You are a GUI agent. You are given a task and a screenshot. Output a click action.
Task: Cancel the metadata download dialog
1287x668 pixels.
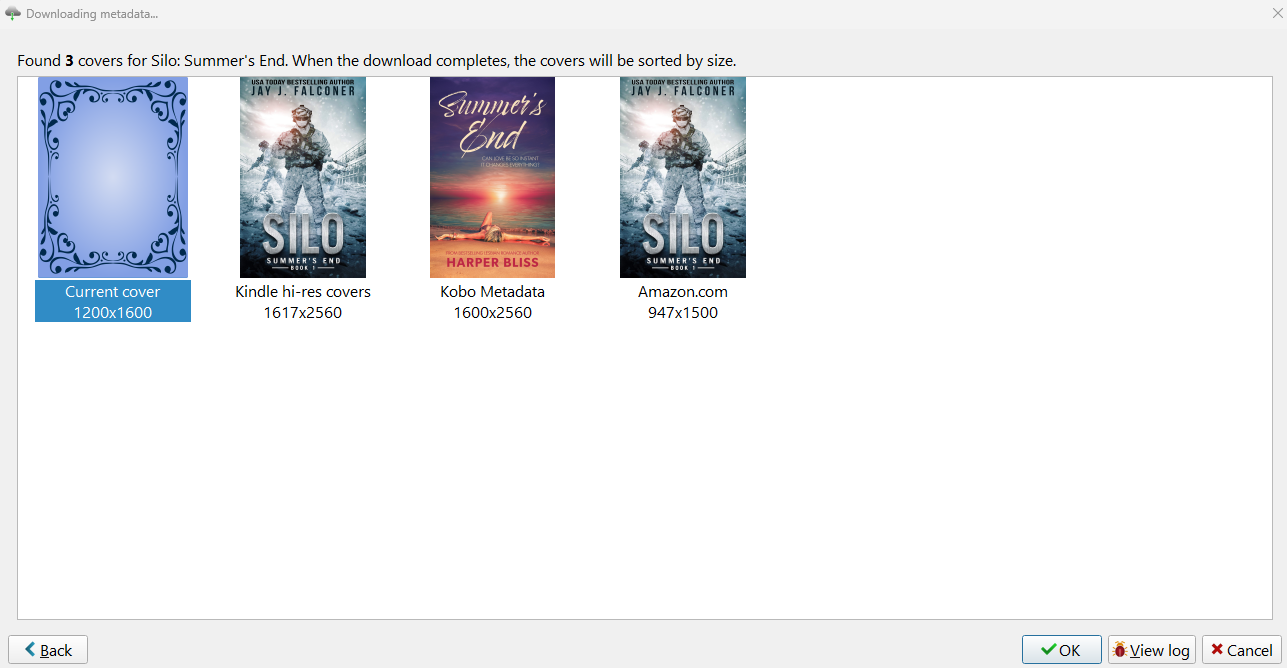click(1241, 650)
